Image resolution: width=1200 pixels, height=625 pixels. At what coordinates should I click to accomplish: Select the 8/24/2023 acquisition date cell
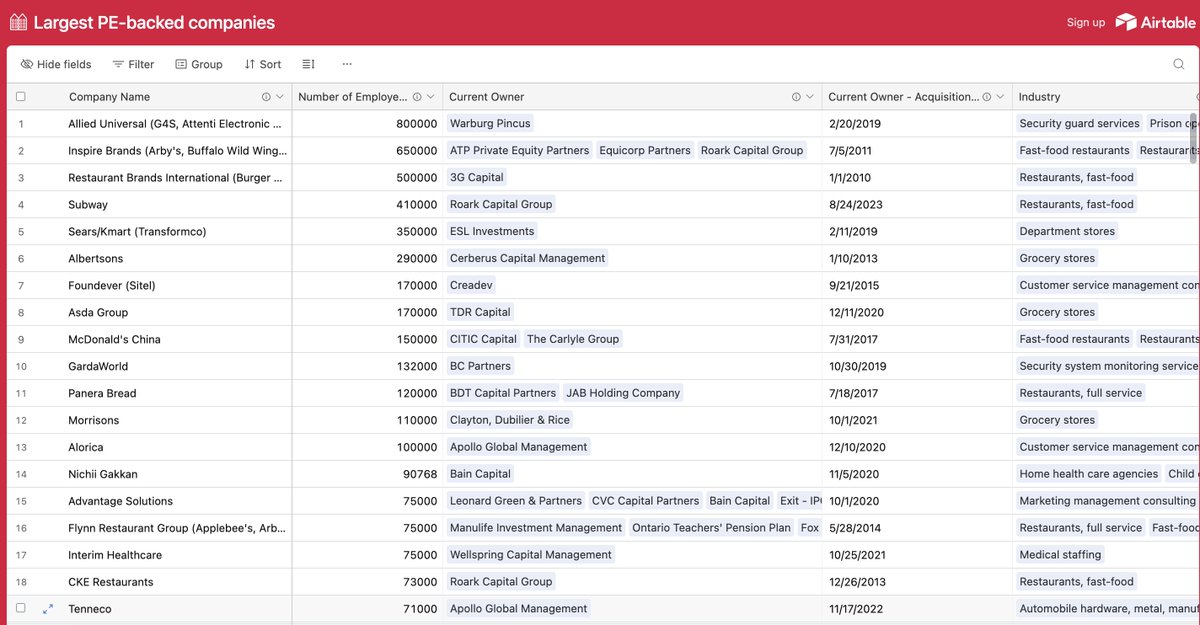click(918, 205)
